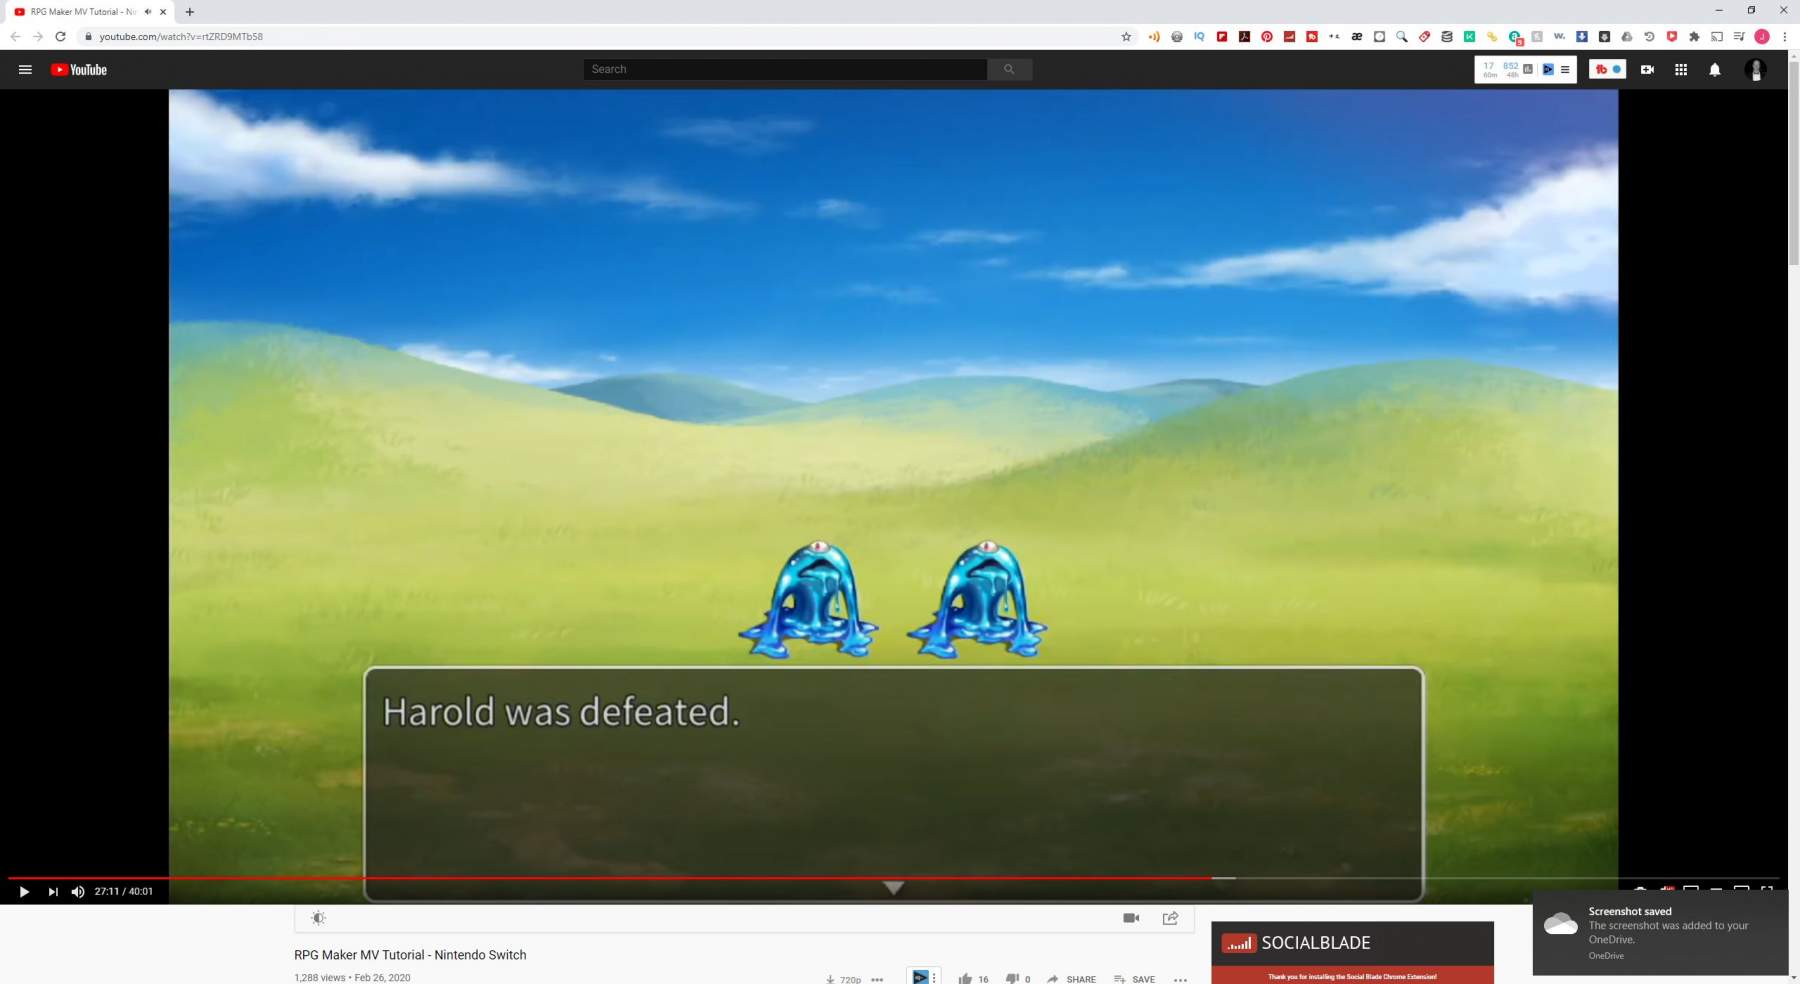
Task: Select the RPG Maker MV Tutorial tab
Action: 88,12
